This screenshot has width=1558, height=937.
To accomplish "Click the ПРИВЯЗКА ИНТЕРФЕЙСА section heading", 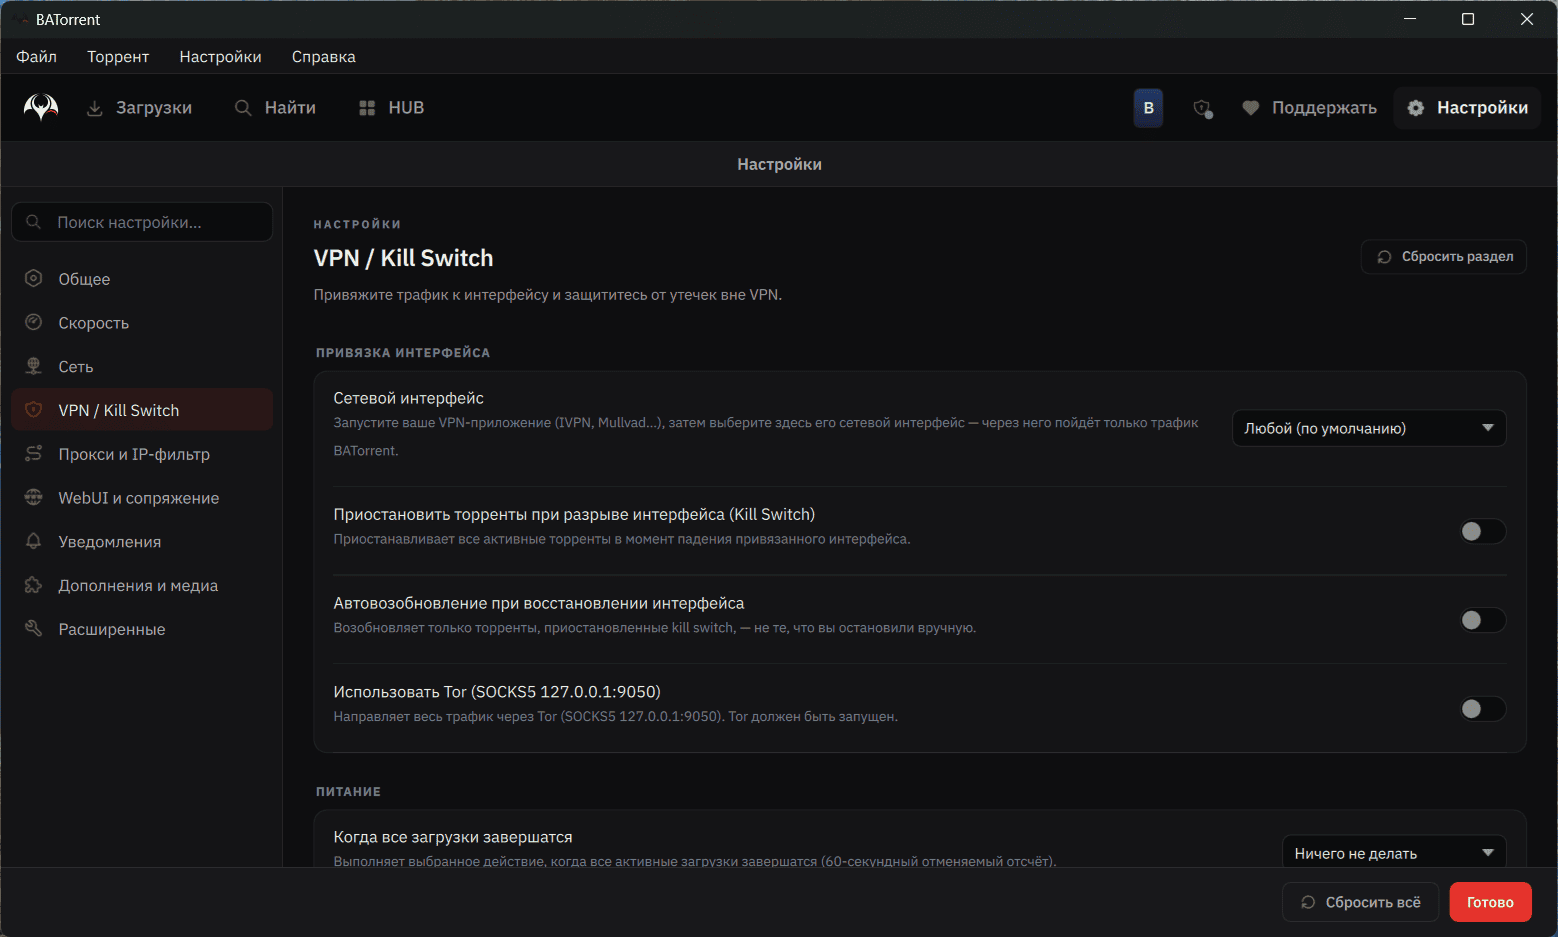I will pos(403,353).
